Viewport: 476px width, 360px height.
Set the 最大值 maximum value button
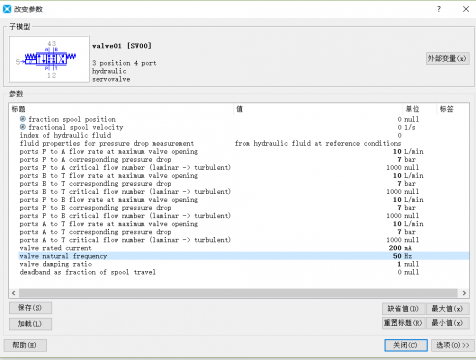448,309
